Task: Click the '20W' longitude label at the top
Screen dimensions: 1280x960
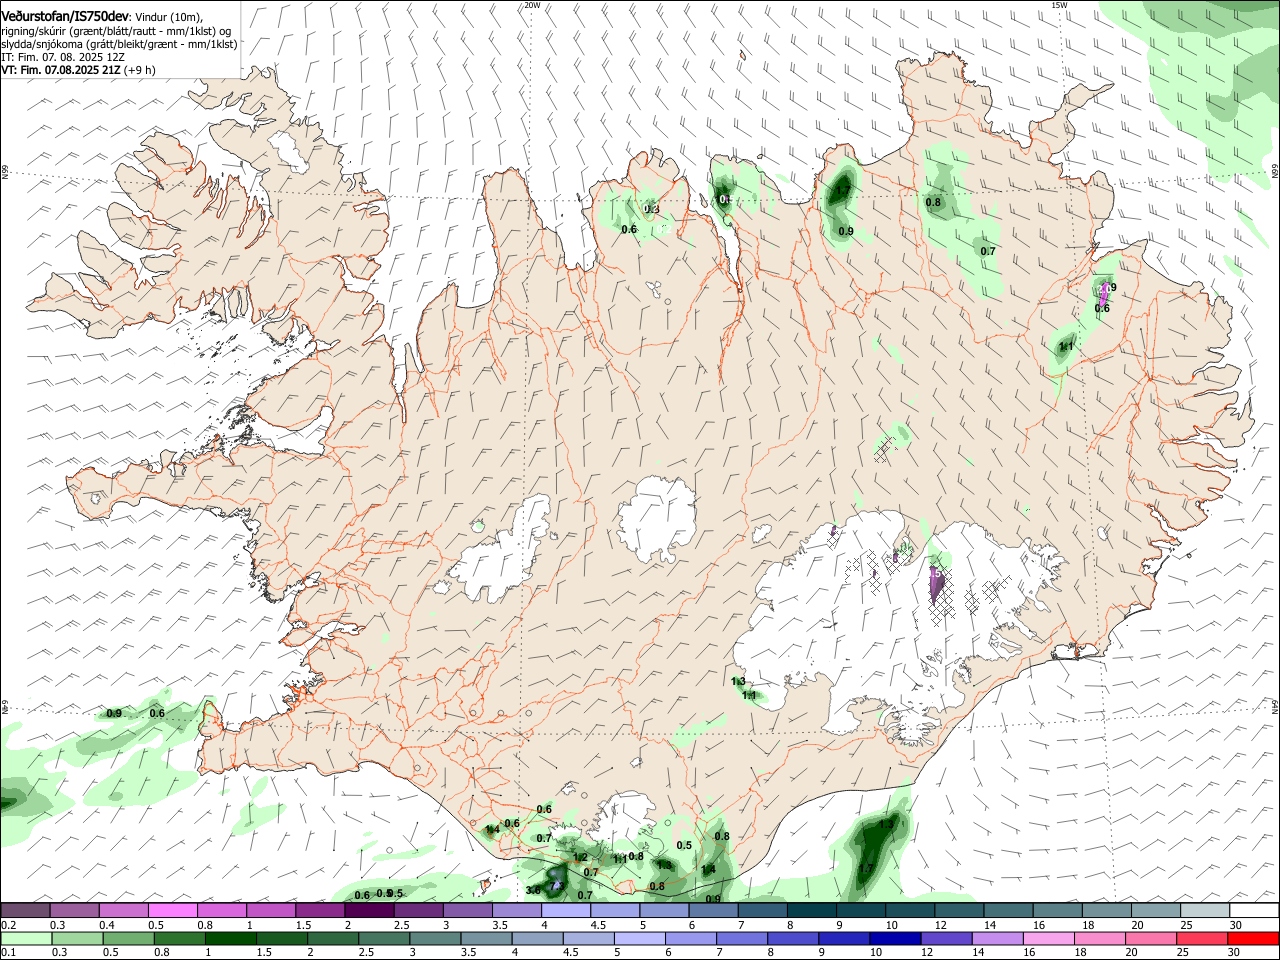Action: [x=532, y=5]
